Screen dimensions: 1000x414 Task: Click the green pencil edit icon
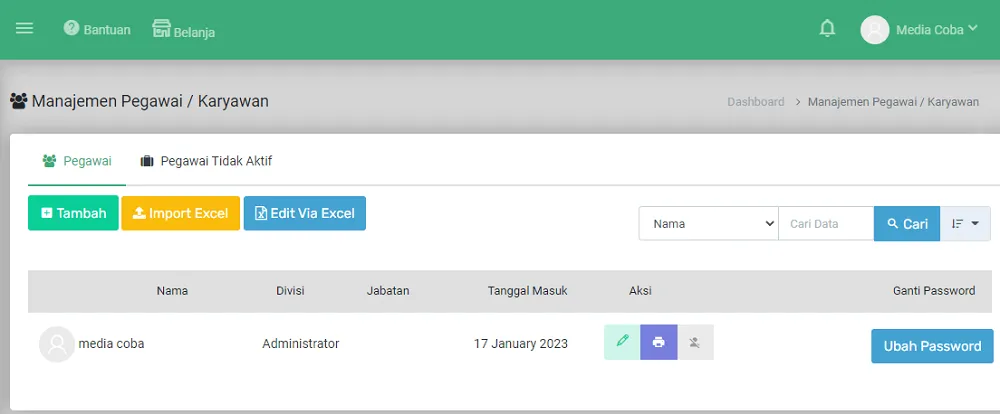(622, 342)
